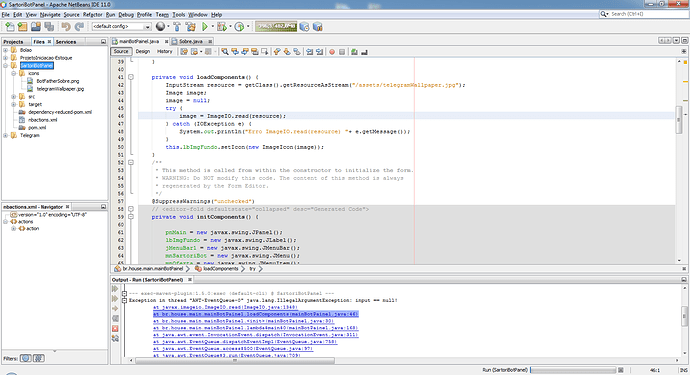Toggle Highlight Search in editor toolbar
The image size is (690, 375).
click(x=255, y=52)
